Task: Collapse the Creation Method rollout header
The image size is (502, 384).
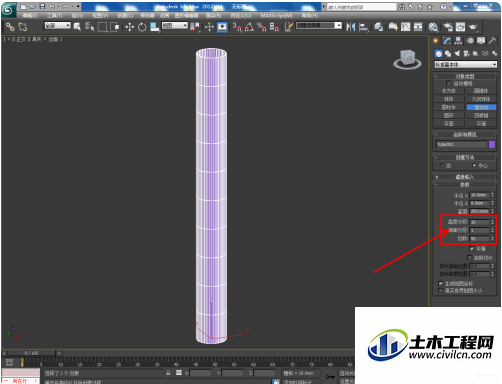Action: click(x=465, y=157)
